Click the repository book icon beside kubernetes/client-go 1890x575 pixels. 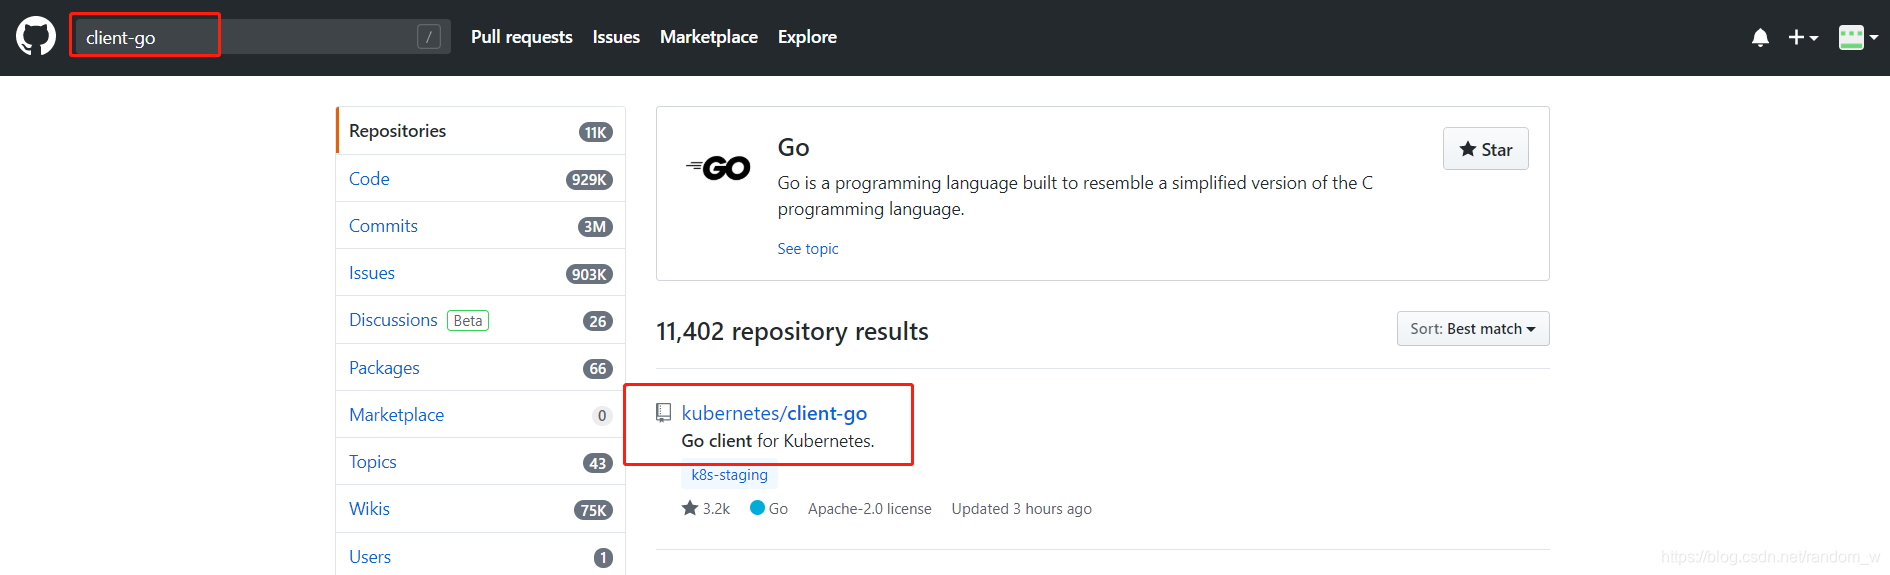pos(663,413)
